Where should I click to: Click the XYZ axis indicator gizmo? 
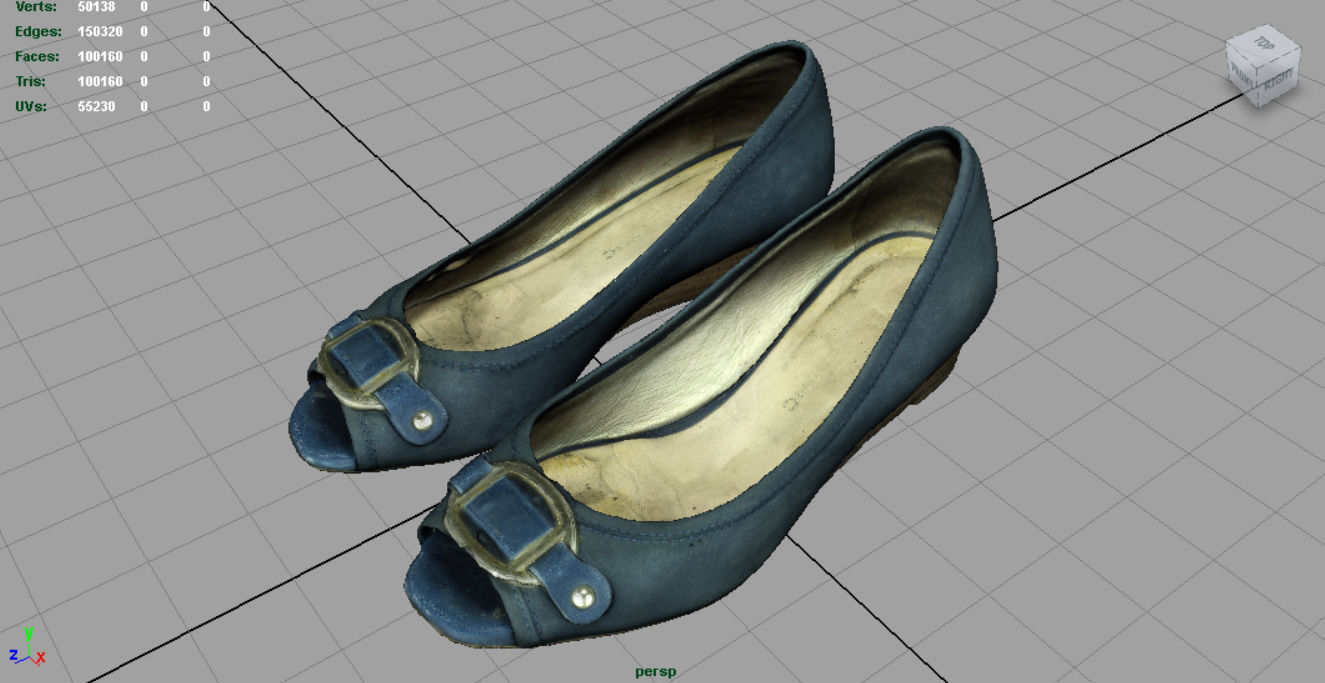(26, 646)
